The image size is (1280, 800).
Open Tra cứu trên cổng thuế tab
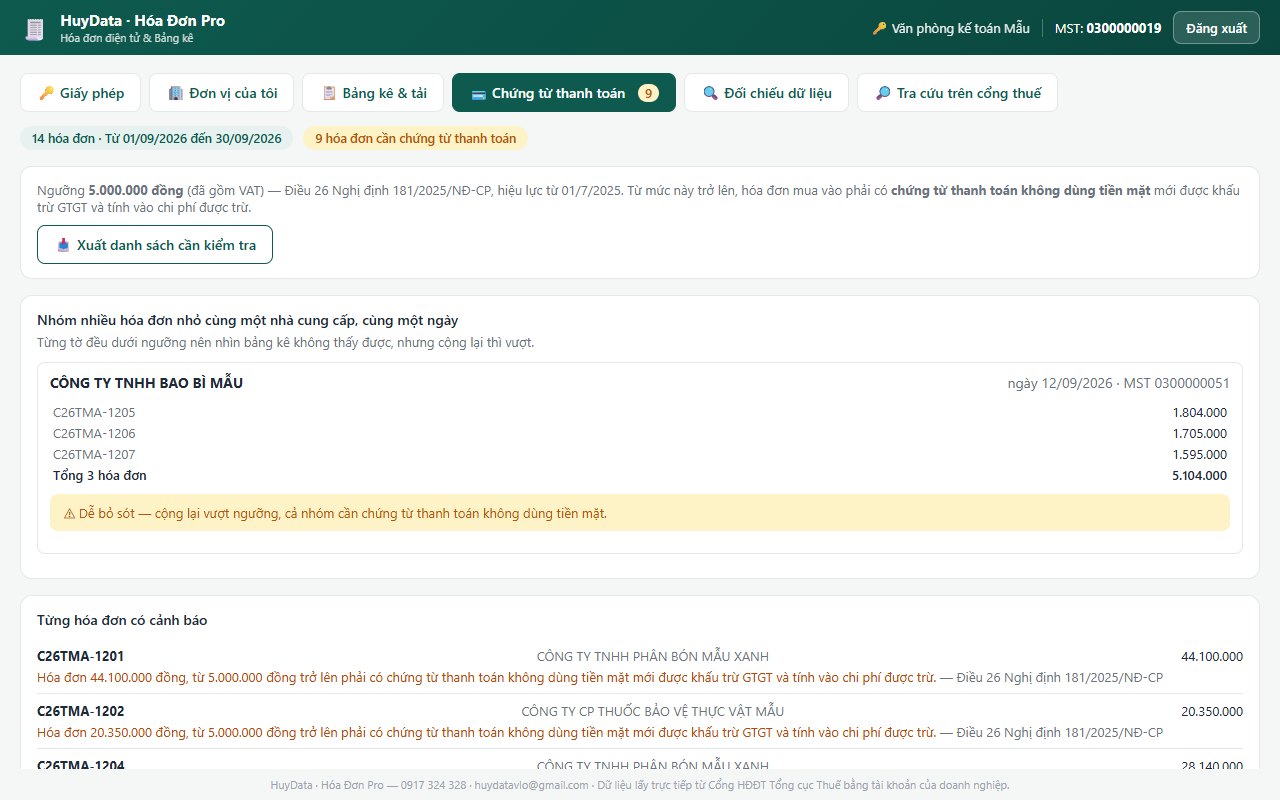pos(957,93)
